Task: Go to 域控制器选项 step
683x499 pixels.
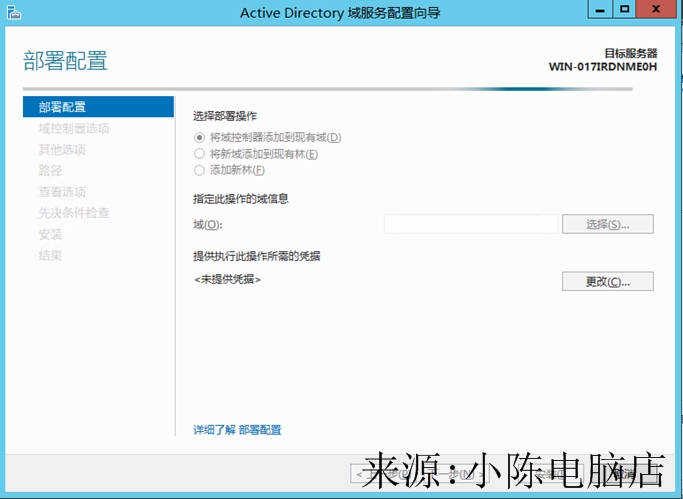Action: tap(74, 128)
